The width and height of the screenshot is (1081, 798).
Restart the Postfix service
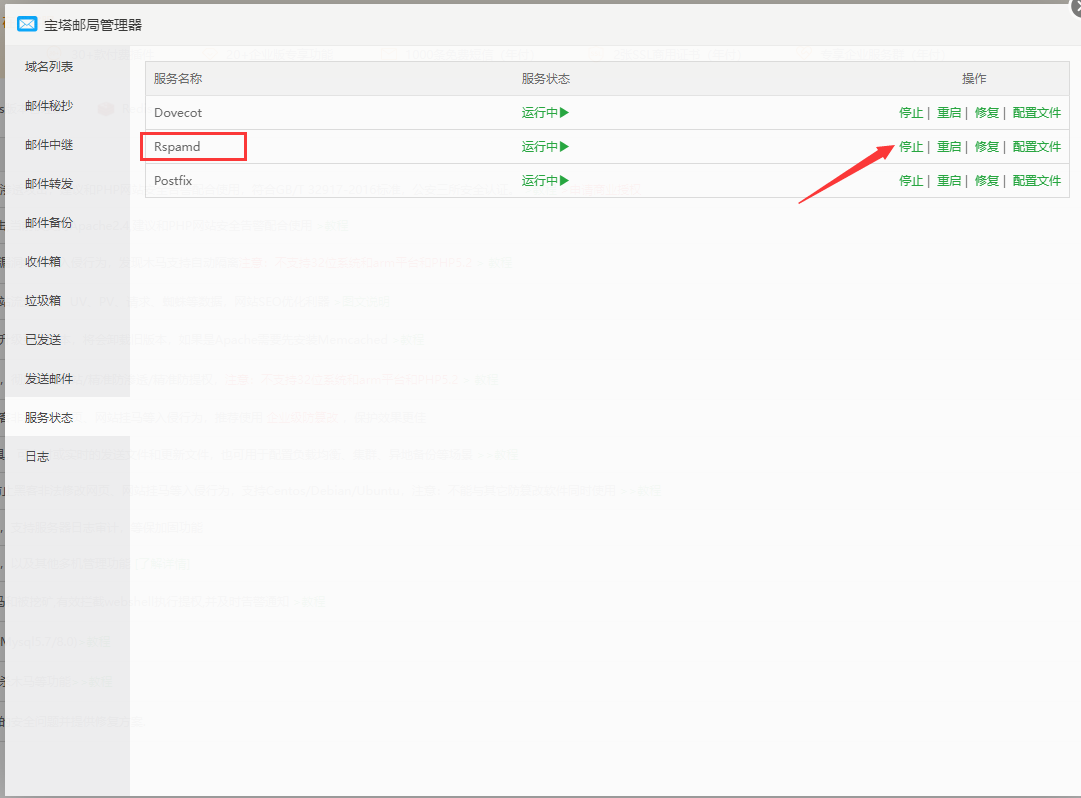tap(949, 181)
